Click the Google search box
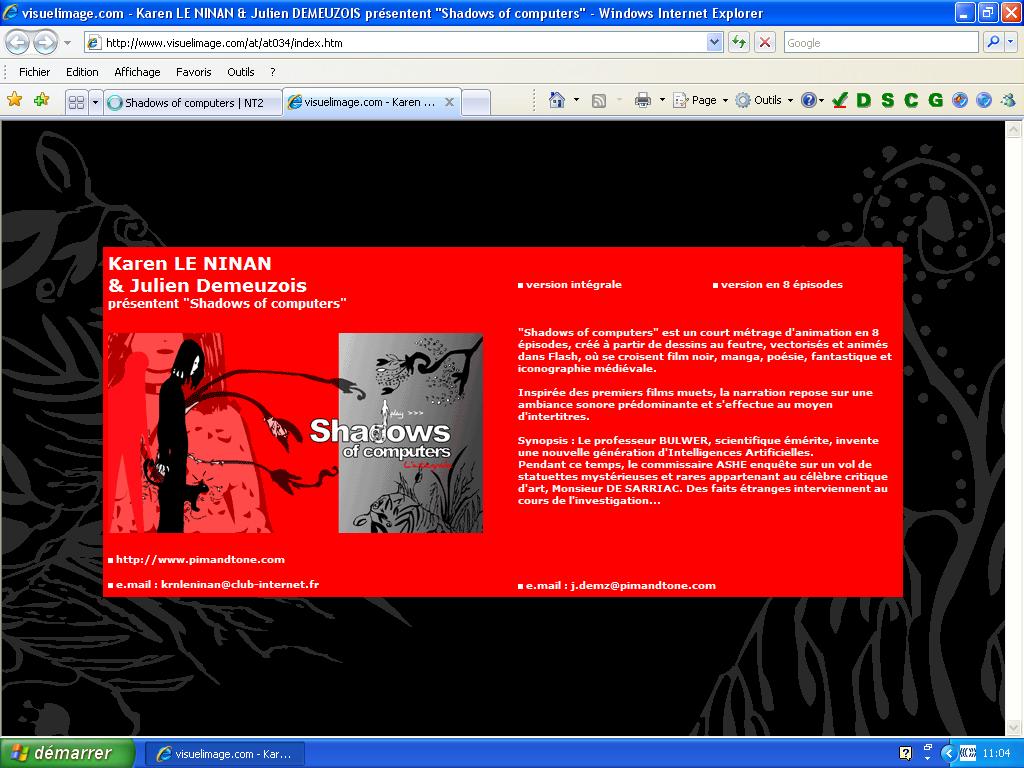The width and height of the screenshot is (1024, 768). pos(881,43)
